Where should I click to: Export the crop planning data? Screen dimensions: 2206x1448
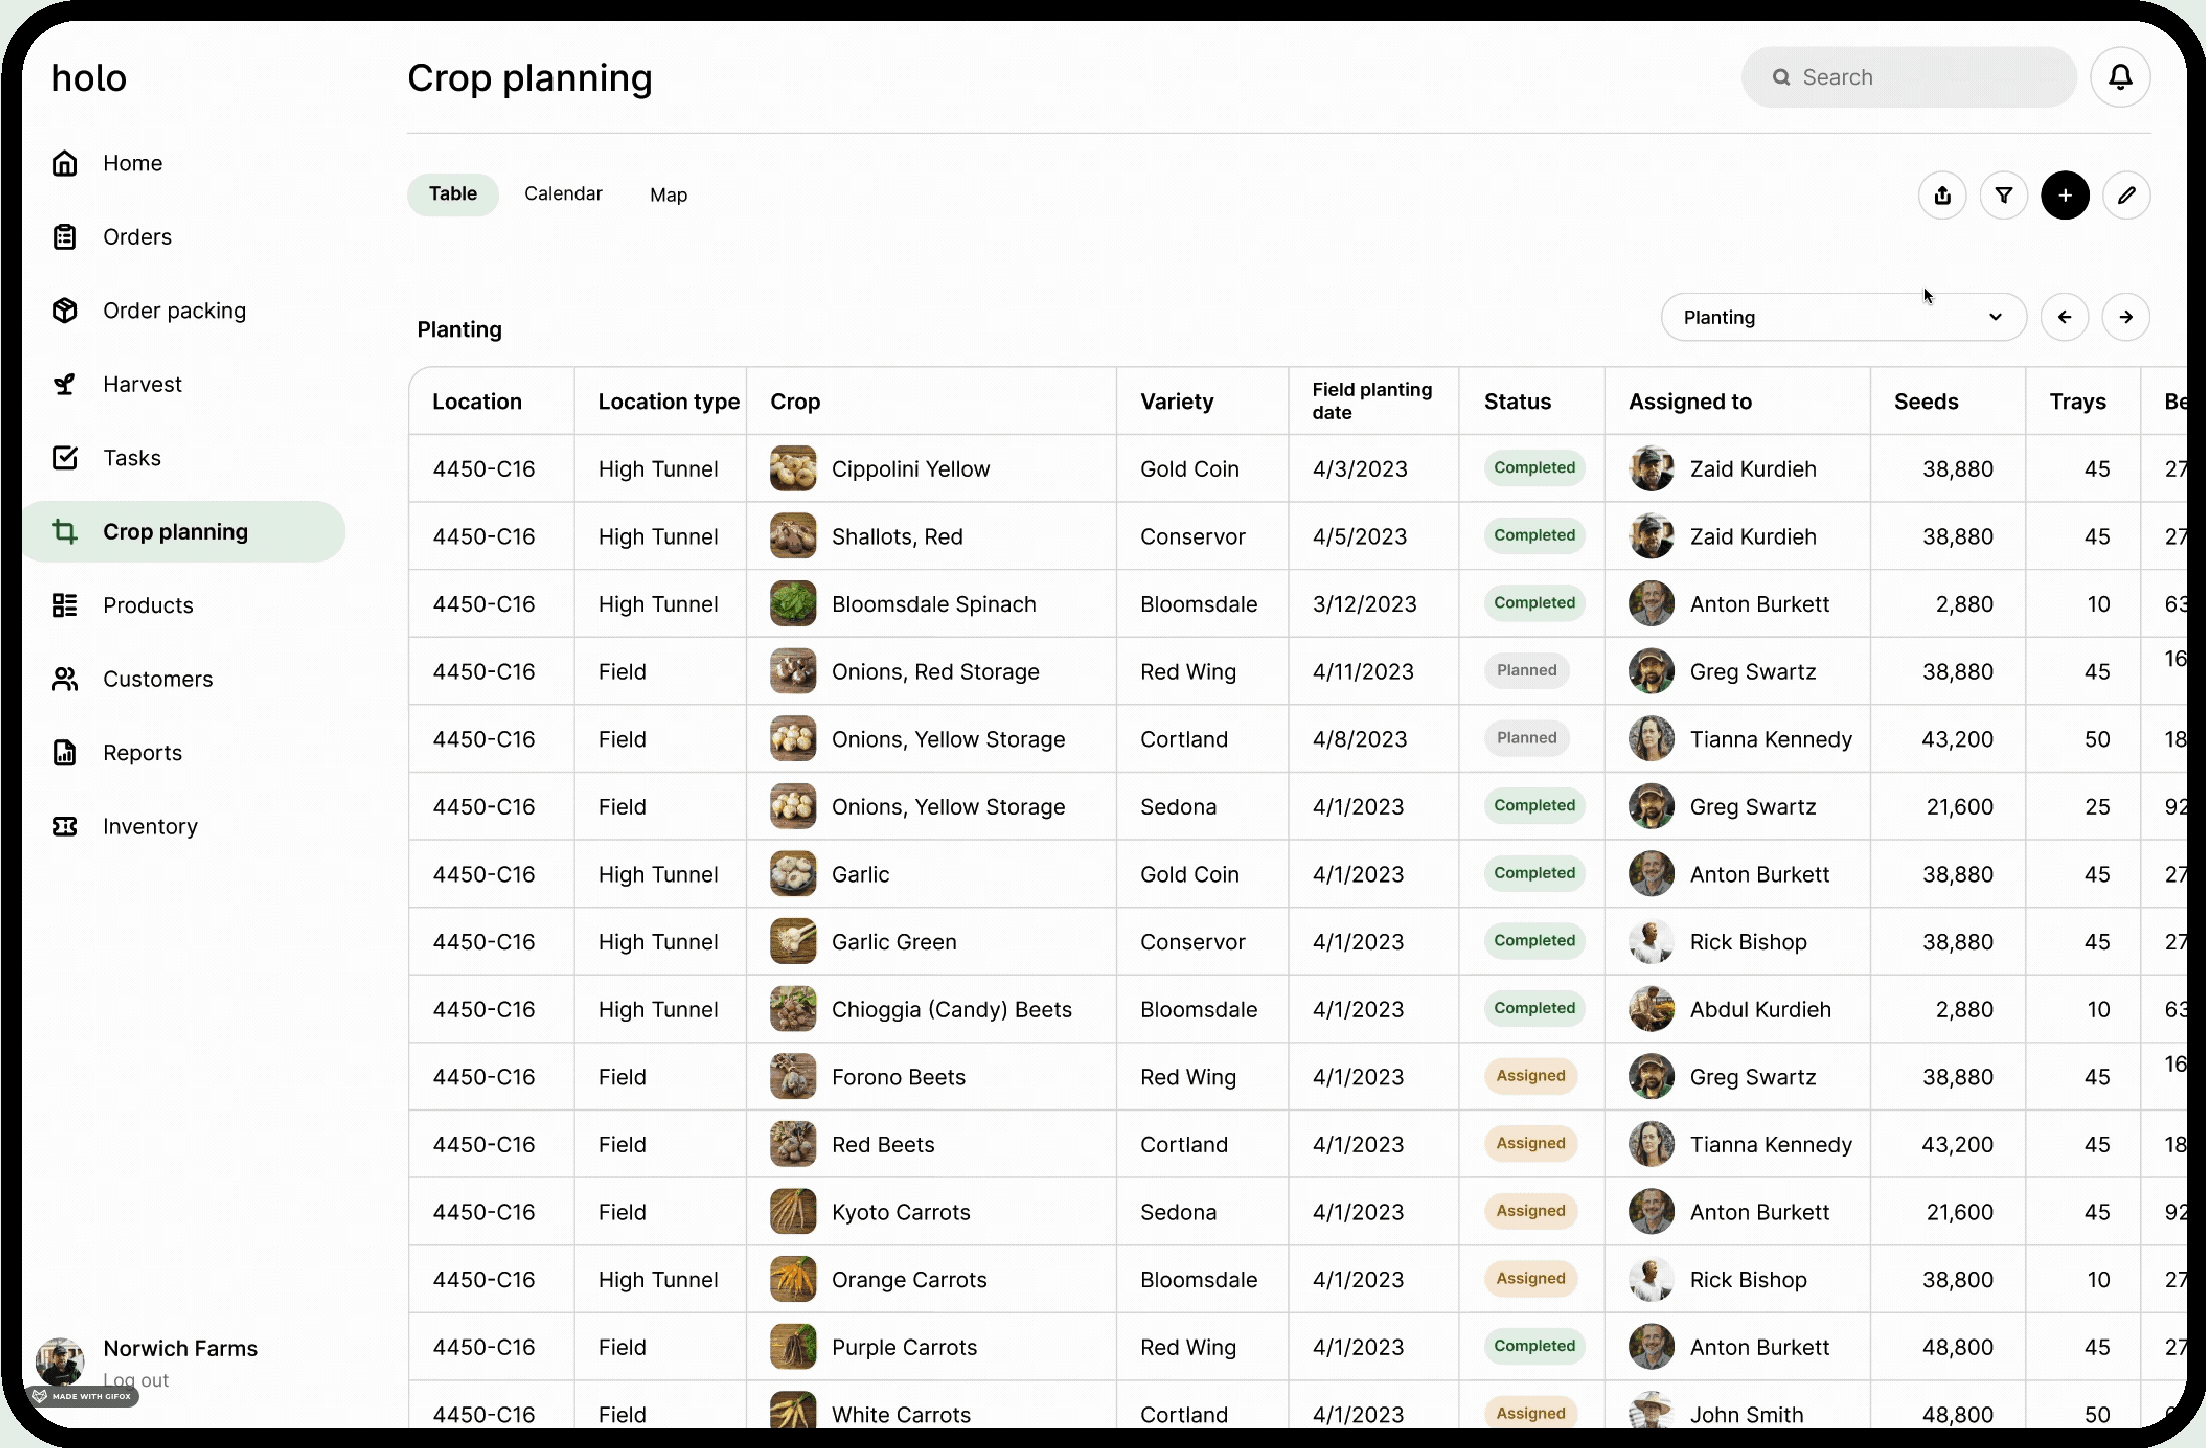coord(1943,195)
